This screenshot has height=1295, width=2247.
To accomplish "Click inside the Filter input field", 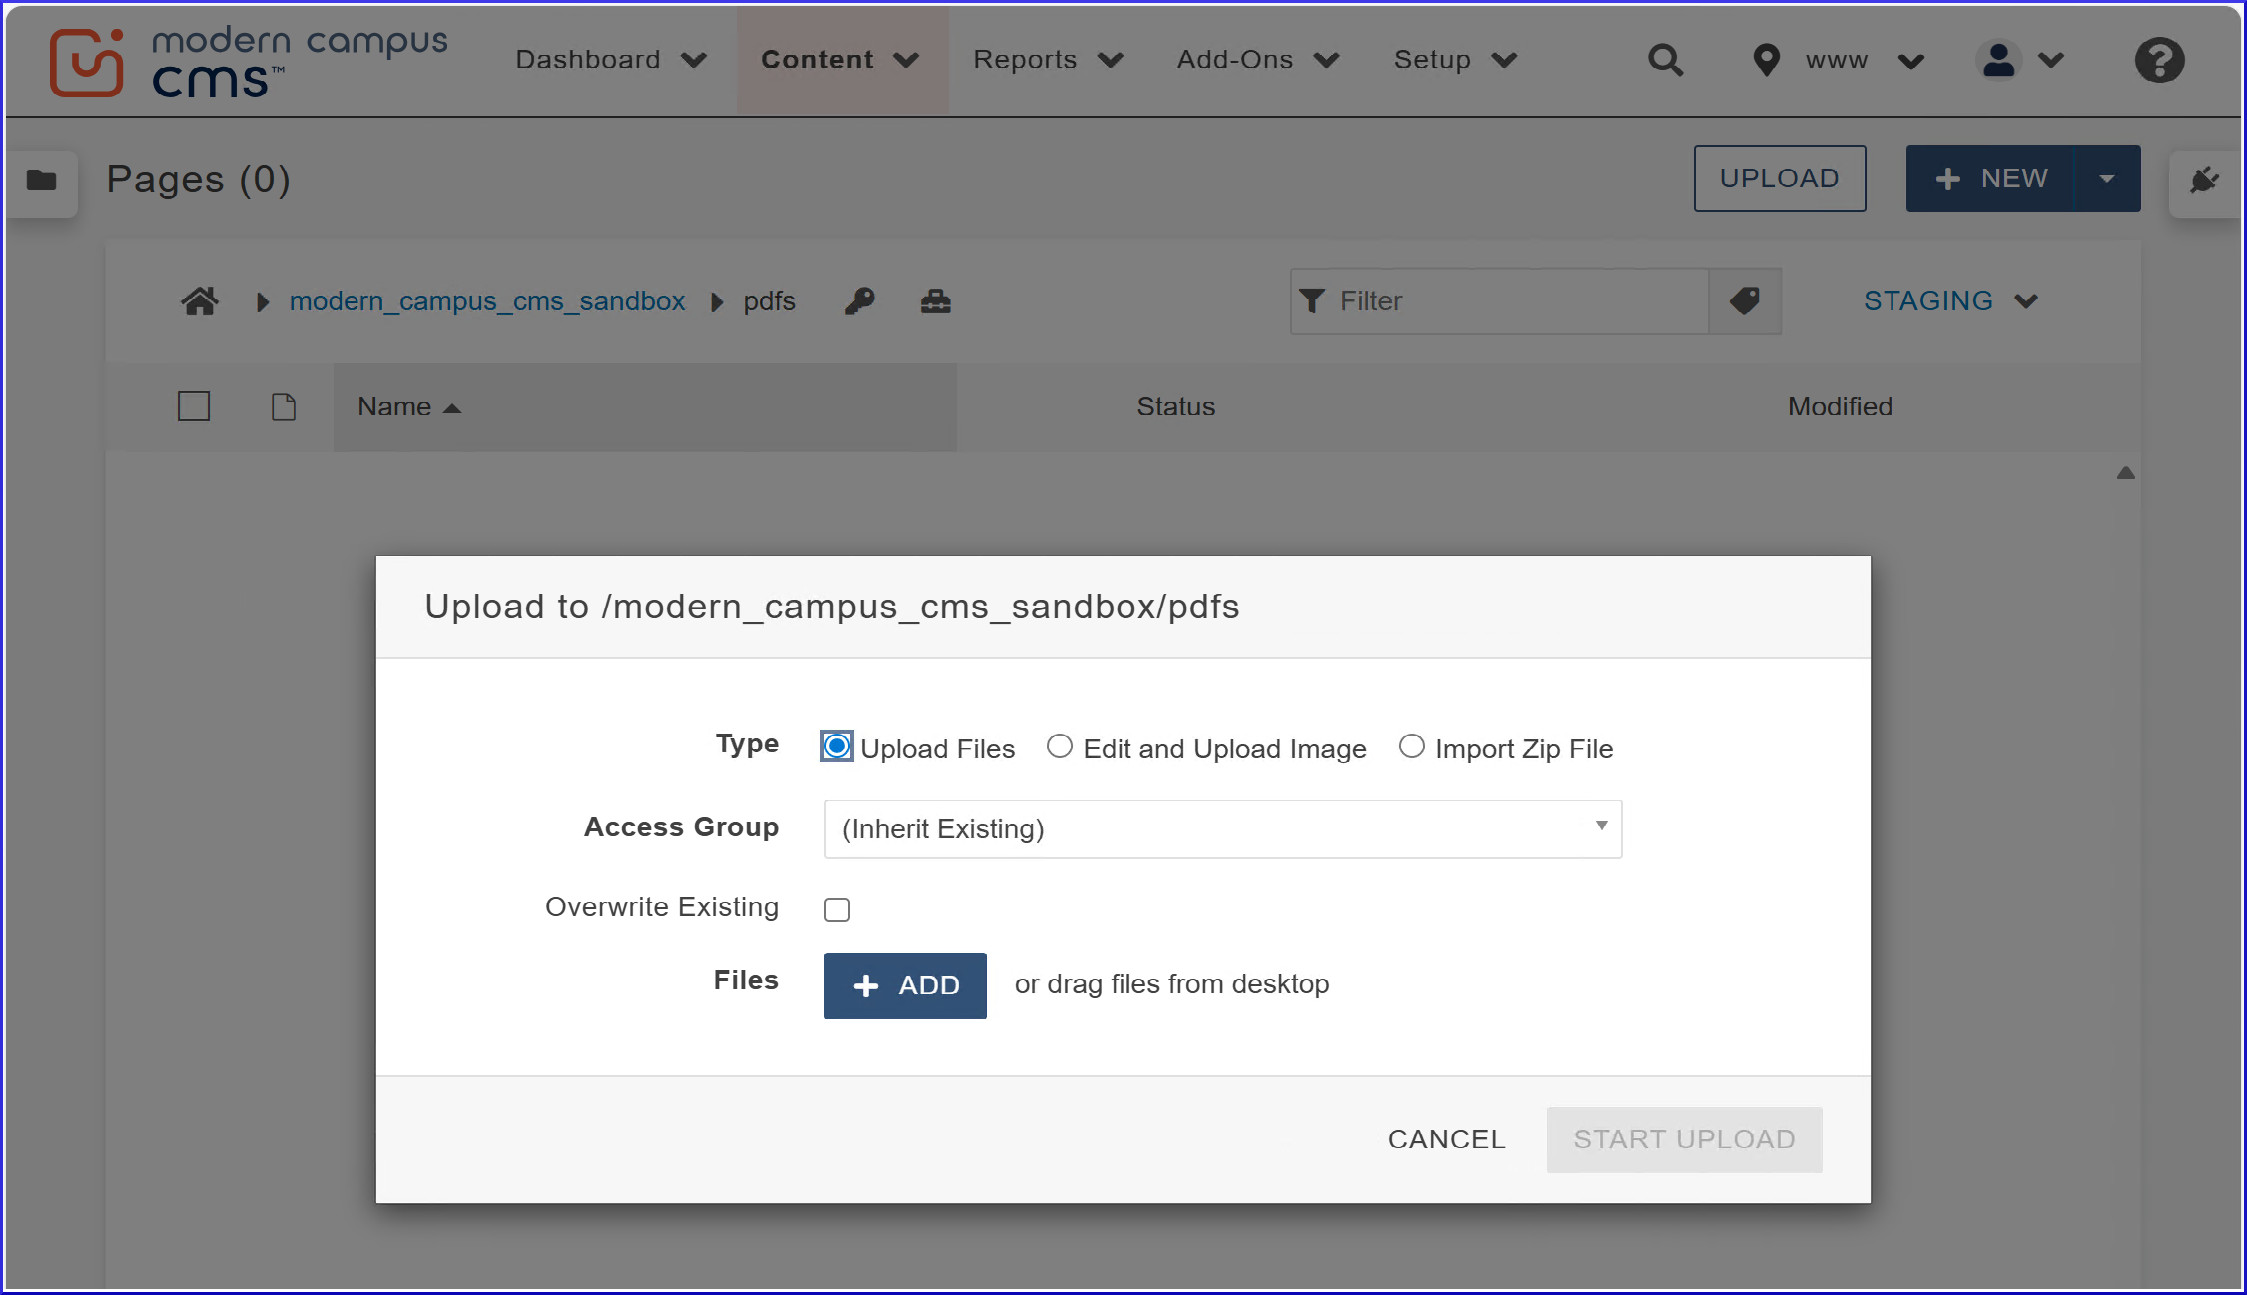I will click(1500, 301).
